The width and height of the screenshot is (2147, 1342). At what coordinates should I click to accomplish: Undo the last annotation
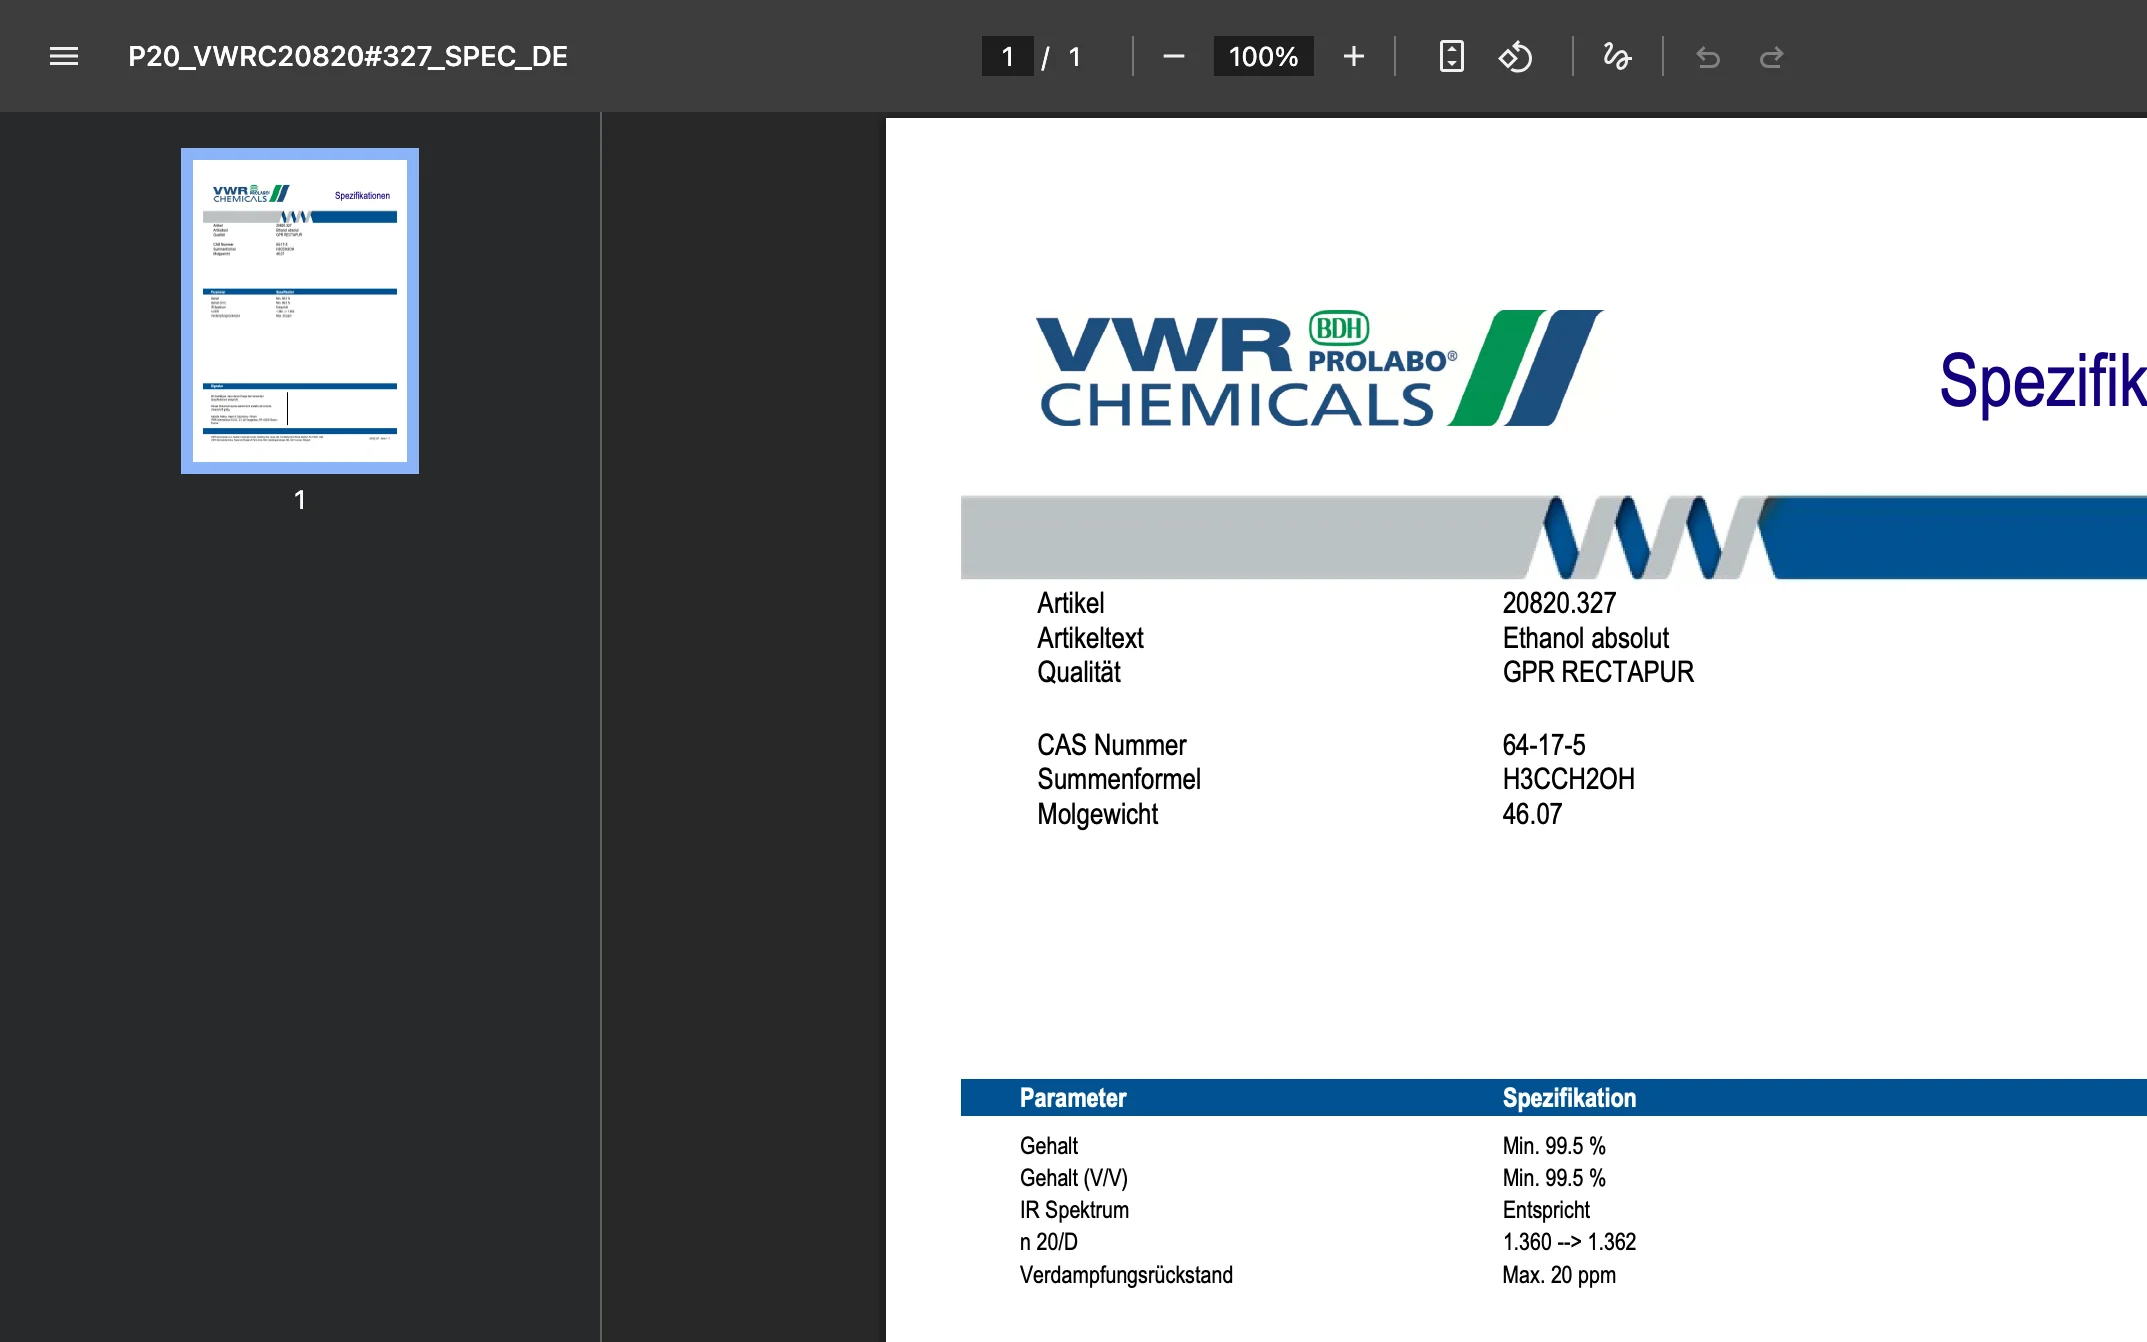[x=1708, y=57]
